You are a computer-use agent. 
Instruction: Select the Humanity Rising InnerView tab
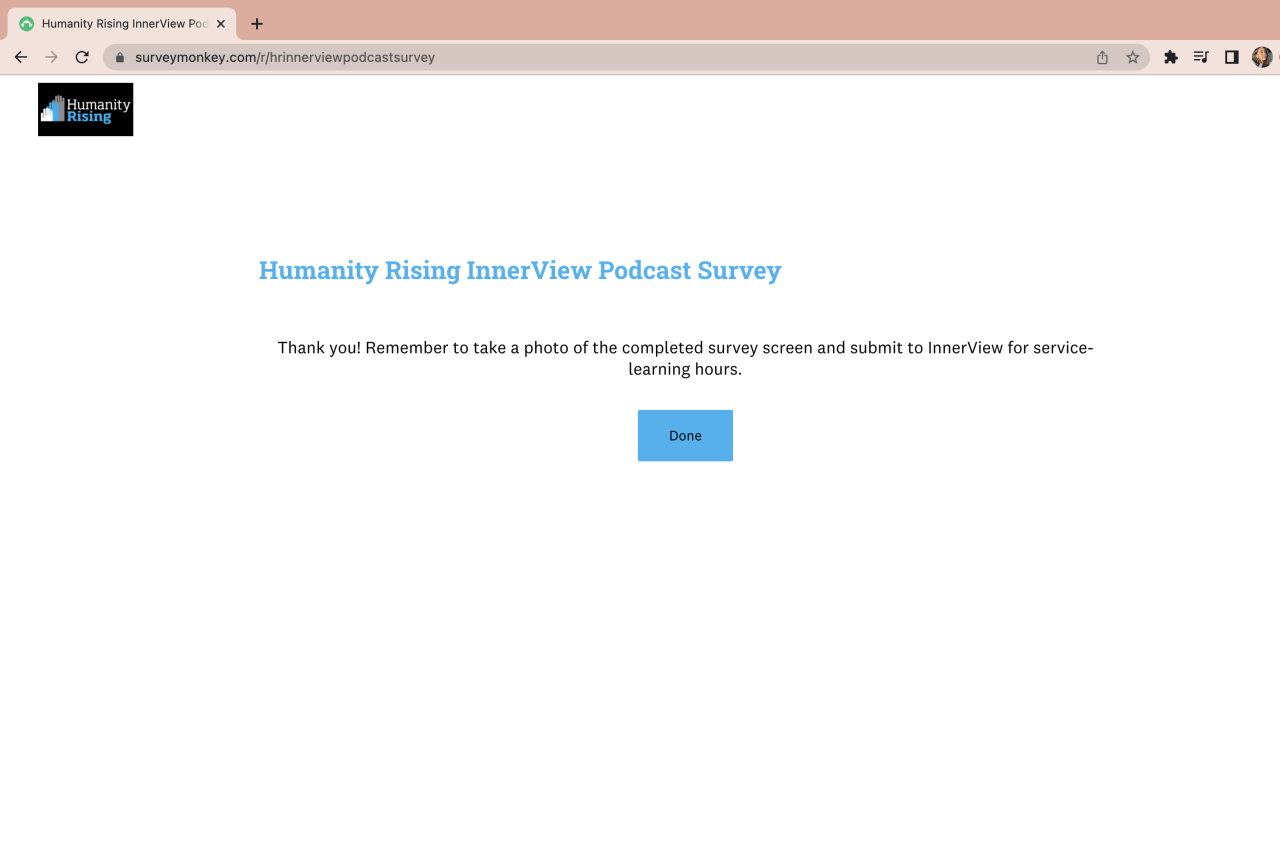click(x=122, y=24)
